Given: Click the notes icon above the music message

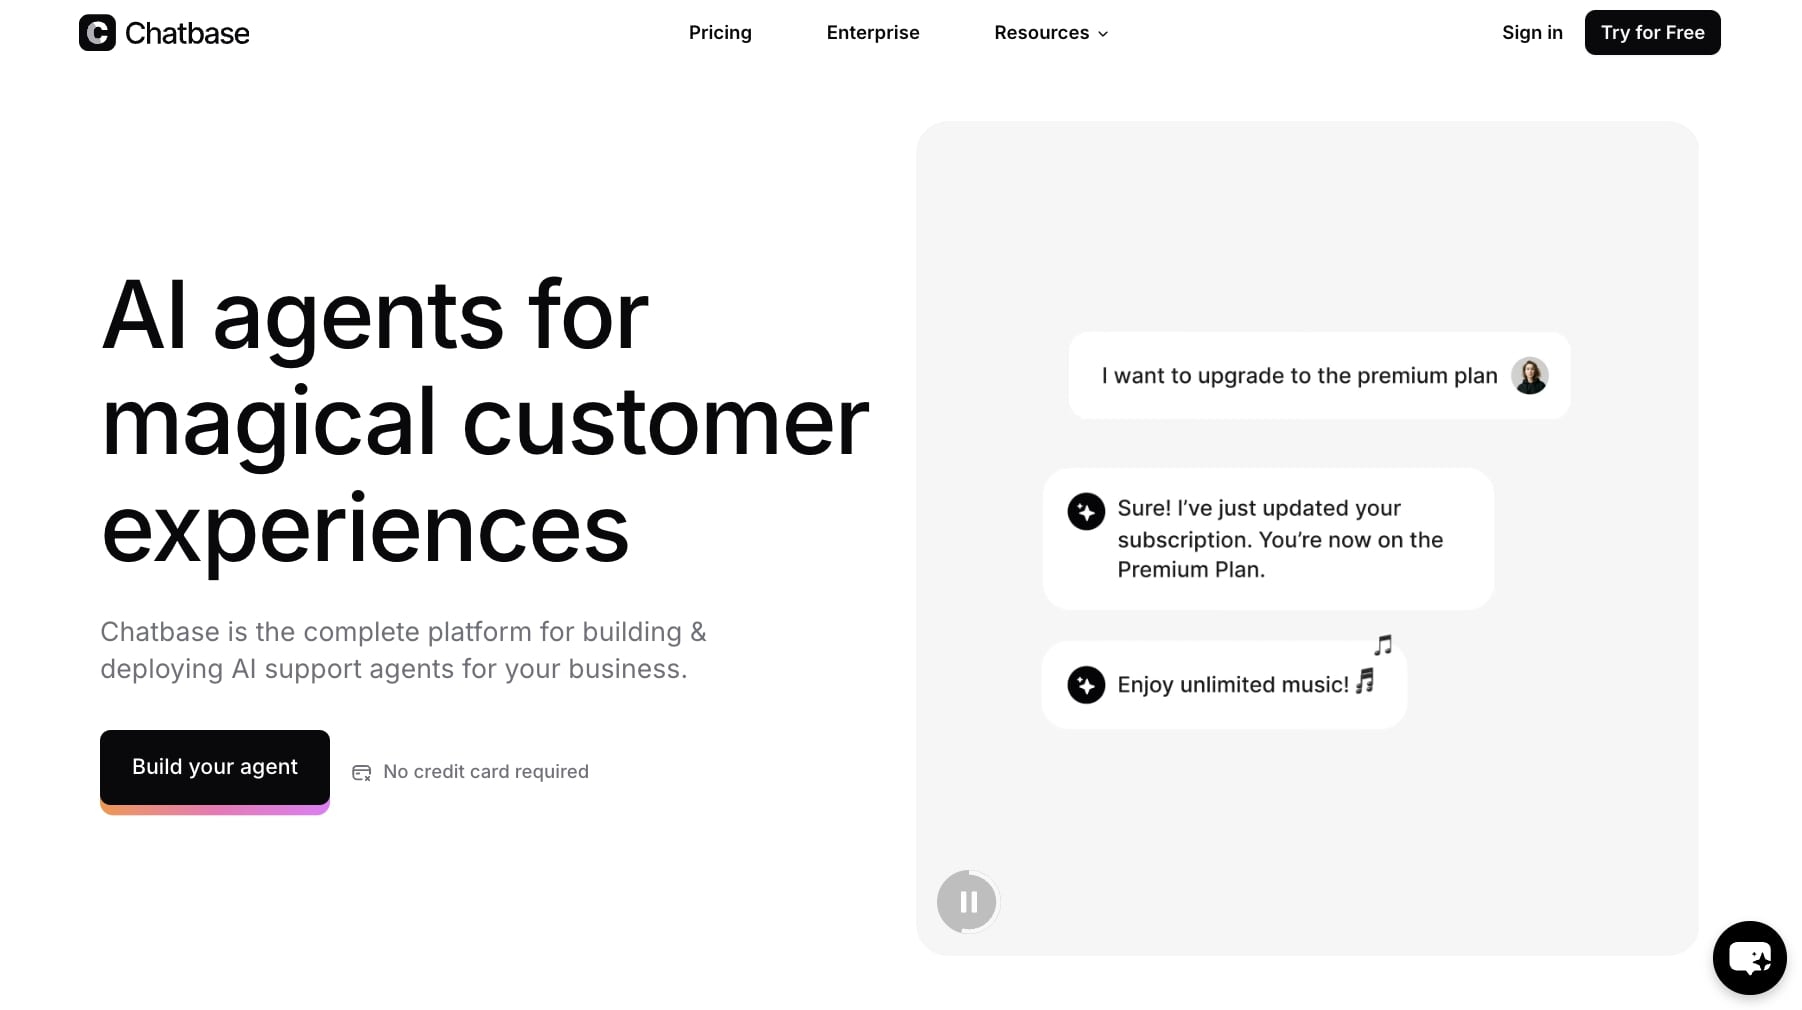Looking at the screenshot, I should tap(1383, 645).
